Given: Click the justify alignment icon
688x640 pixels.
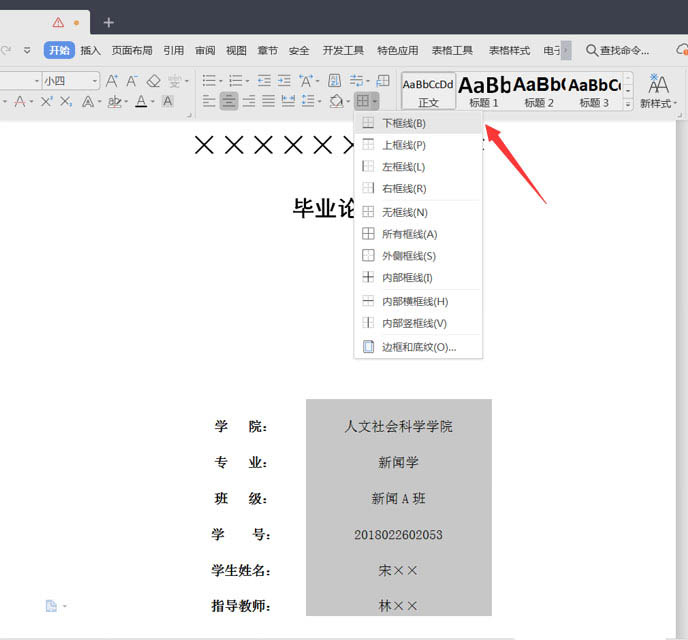Looking at the screenshot, I should (x=268, y=101).
